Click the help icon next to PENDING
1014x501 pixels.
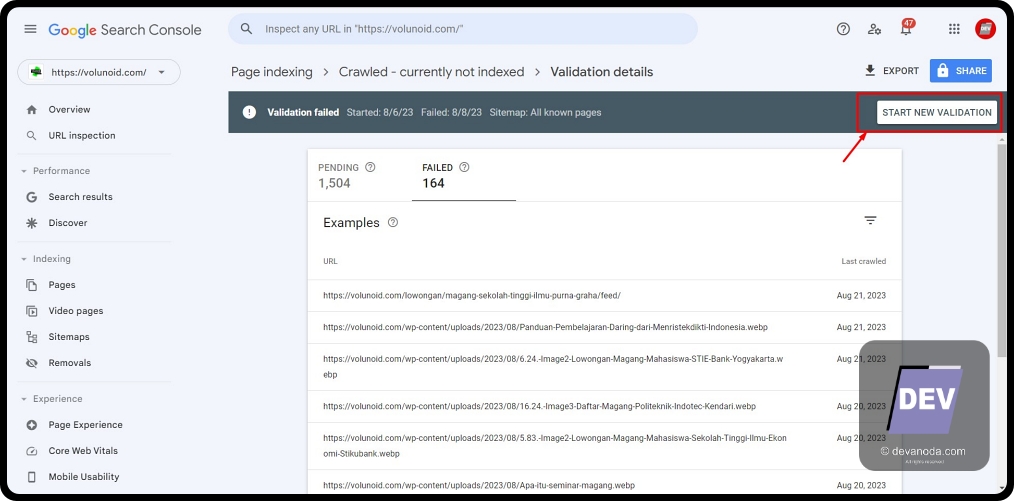click(370, 167)
